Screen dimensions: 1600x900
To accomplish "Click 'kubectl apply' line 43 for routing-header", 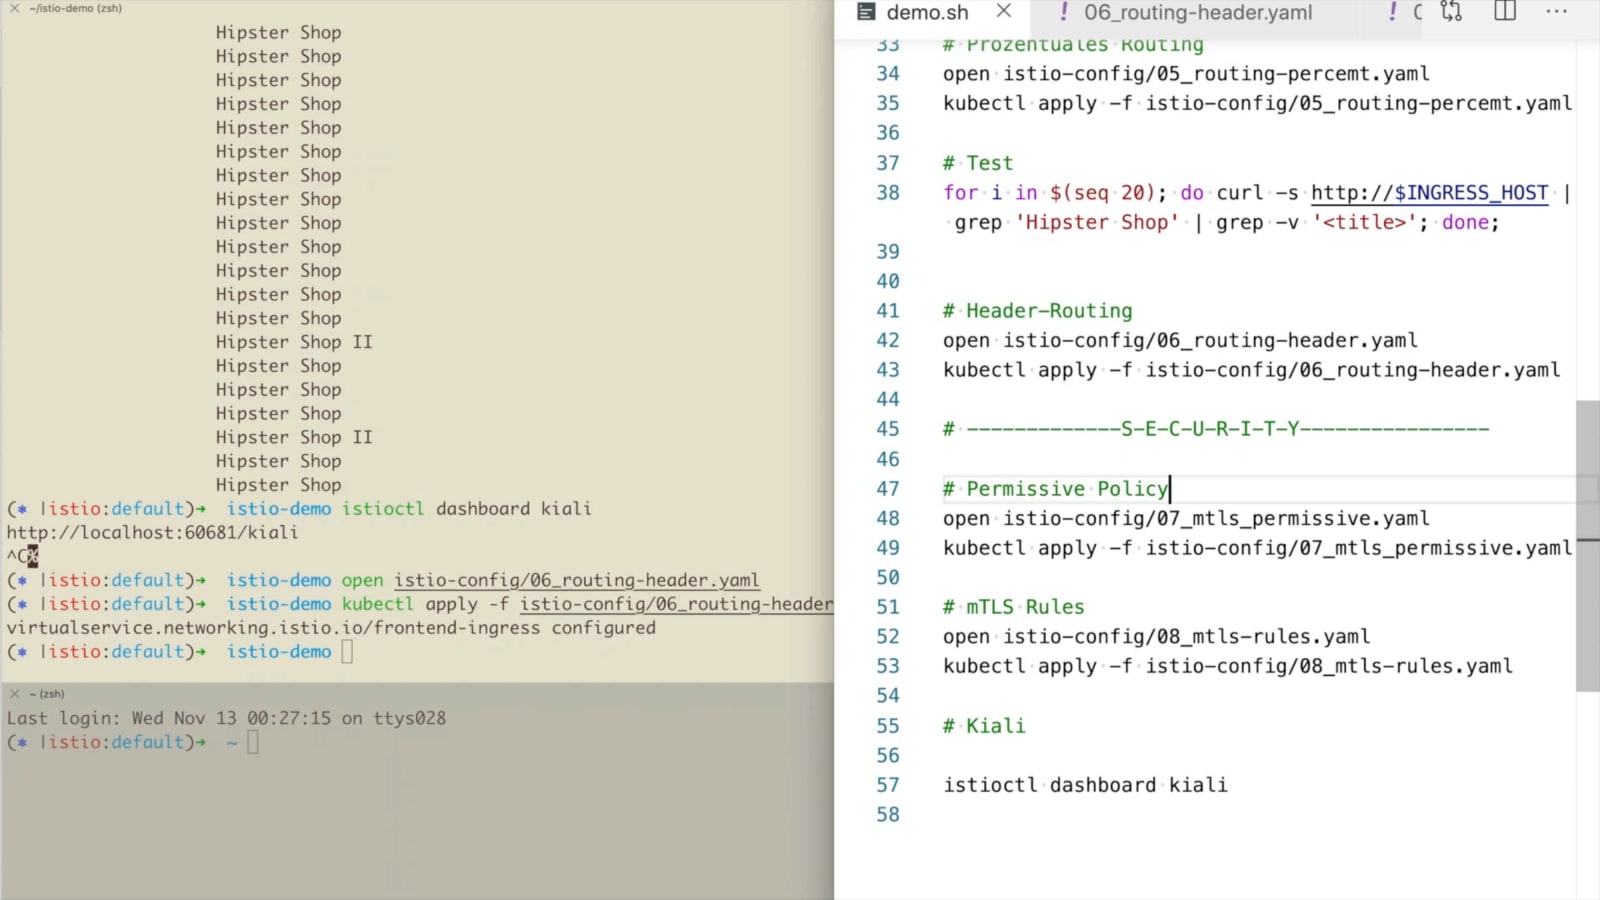I will [x=1251, y=370].
